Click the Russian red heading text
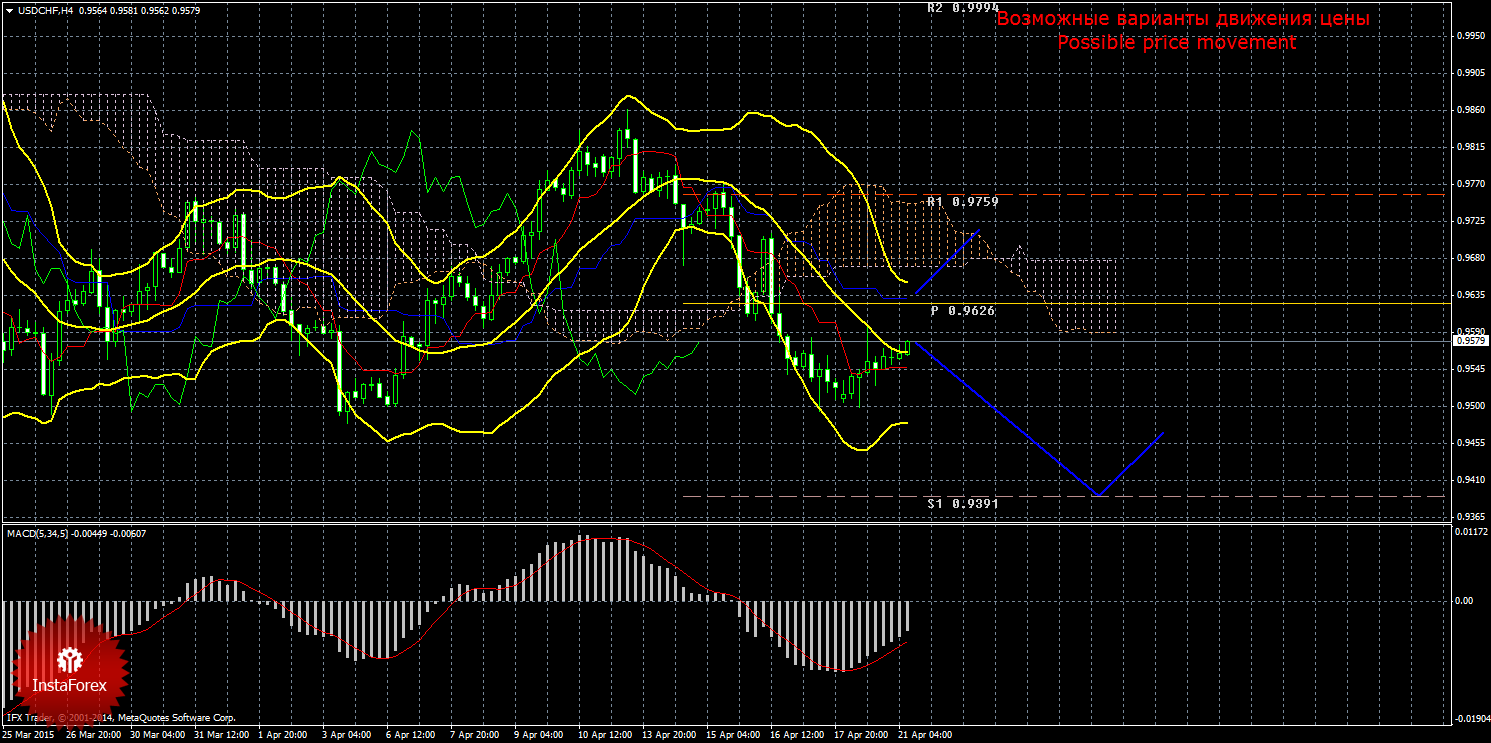Screen dimensions: 1491x743 tap(1183, 19)
